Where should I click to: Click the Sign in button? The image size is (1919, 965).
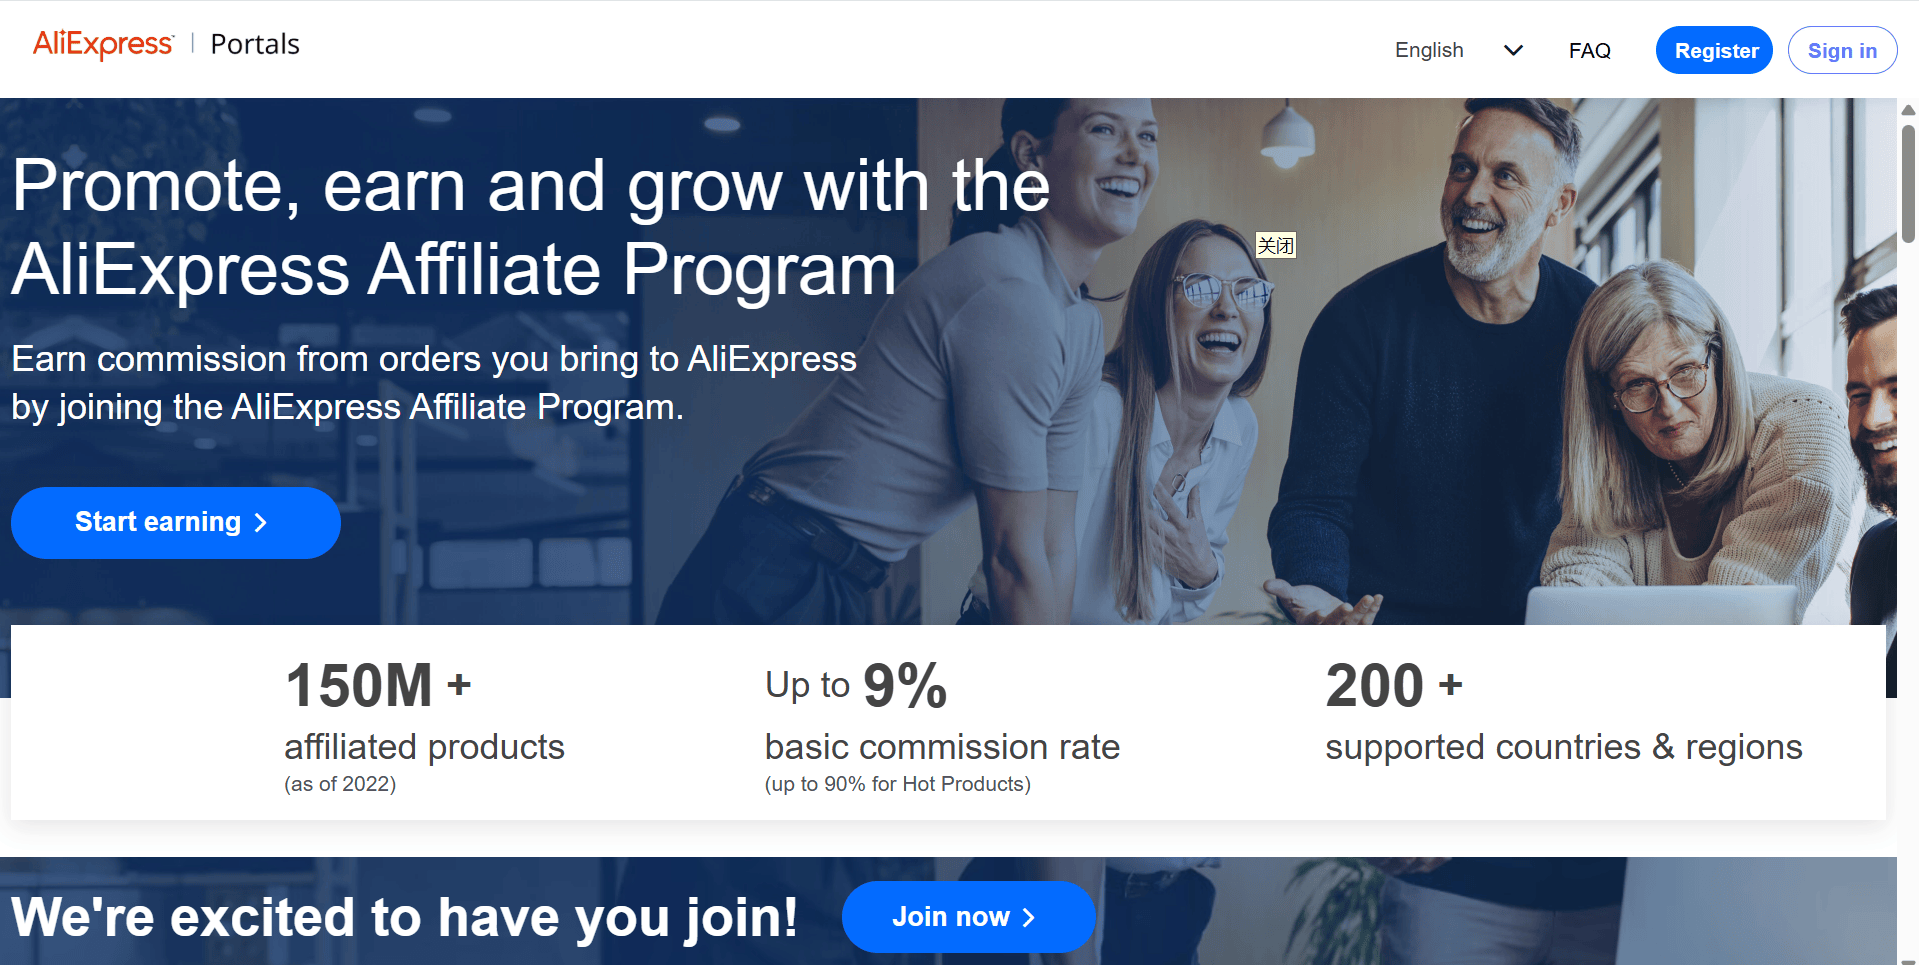coord(1842,50)
